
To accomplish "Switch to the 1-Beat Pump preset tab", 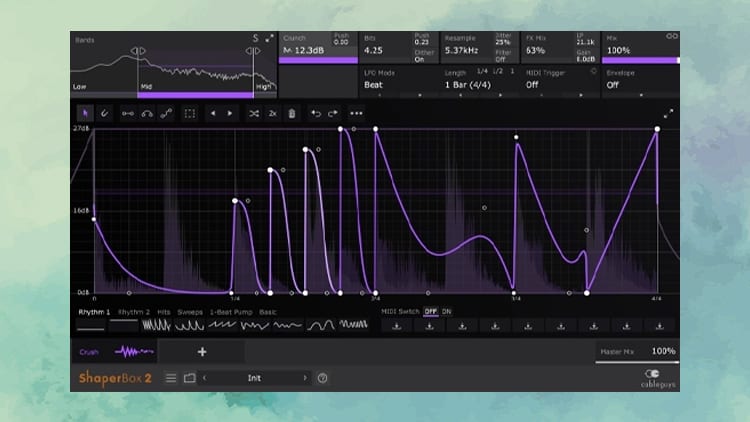I will 231,312.
